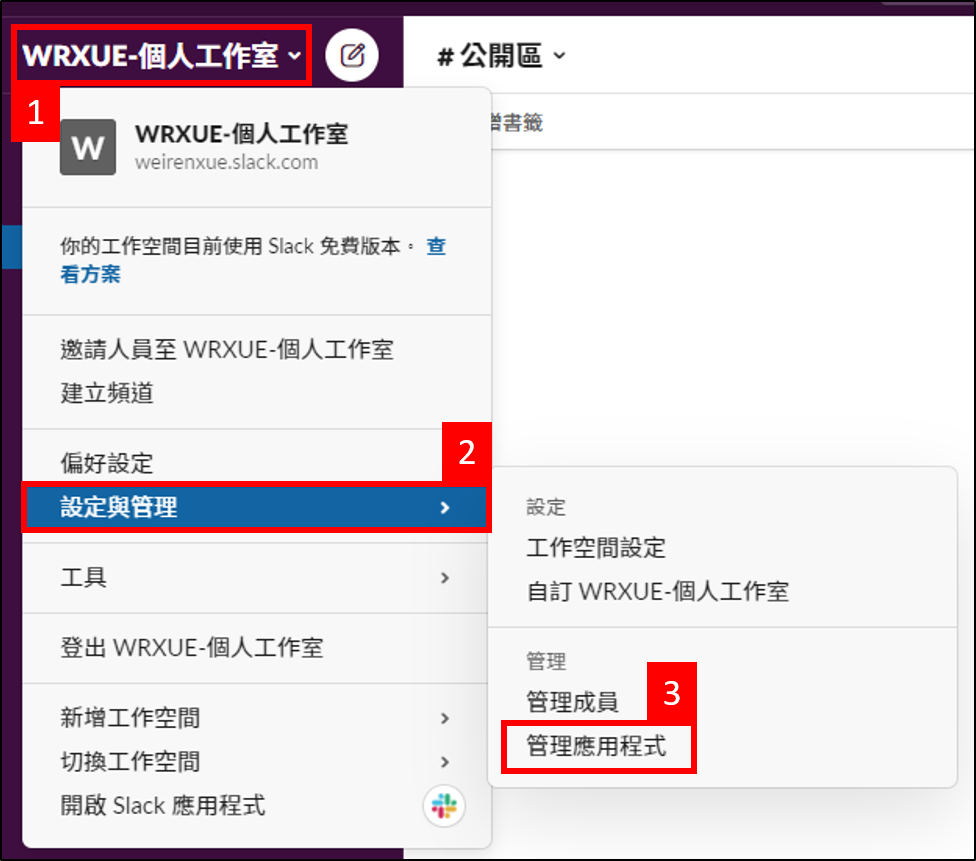Expand the 切換工作空間 submenu chevron
976x861 pixels.
click(x=444, y=761)
